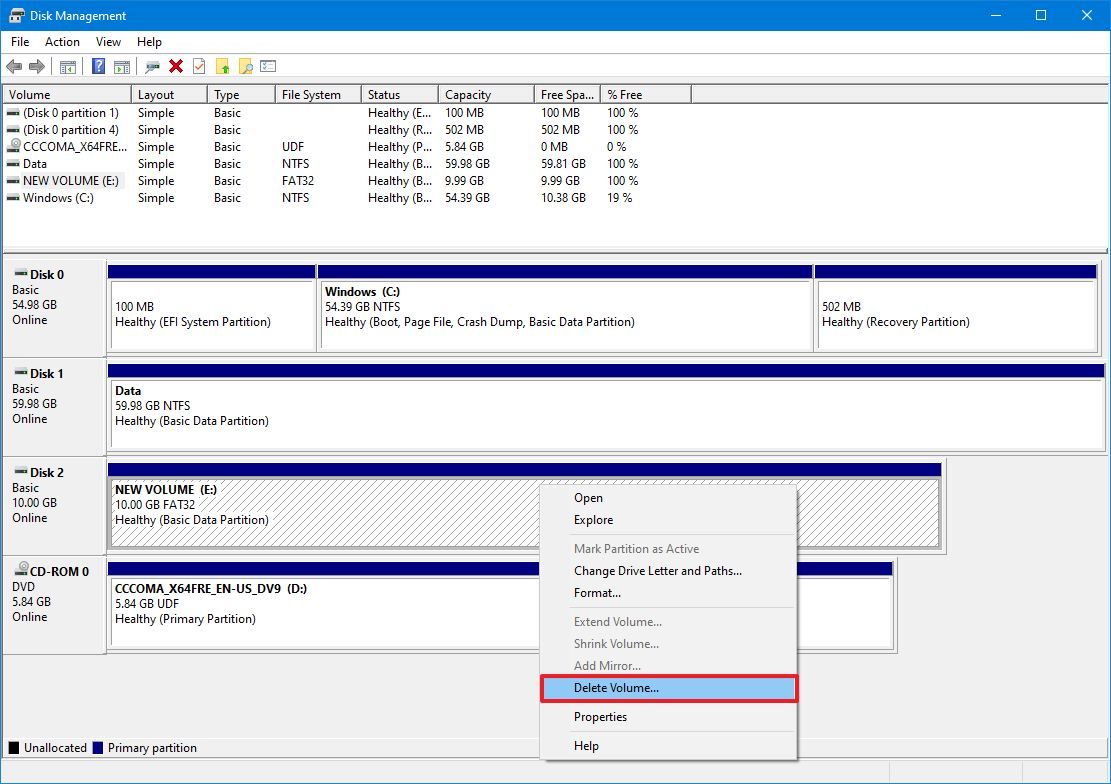This screenshot has width=1111, height=784.
Task: Click the Back navigation arrow icon
Action: [14, 66]
